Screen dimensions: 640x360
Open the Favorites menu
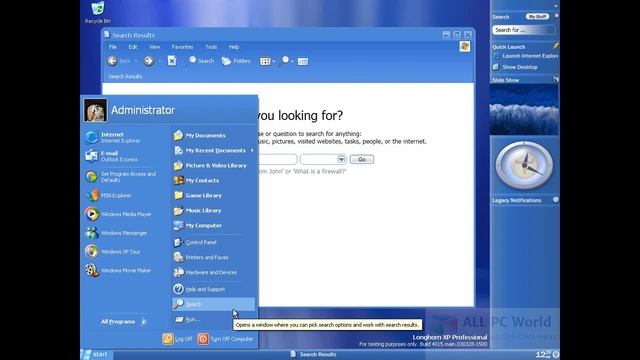182,47
